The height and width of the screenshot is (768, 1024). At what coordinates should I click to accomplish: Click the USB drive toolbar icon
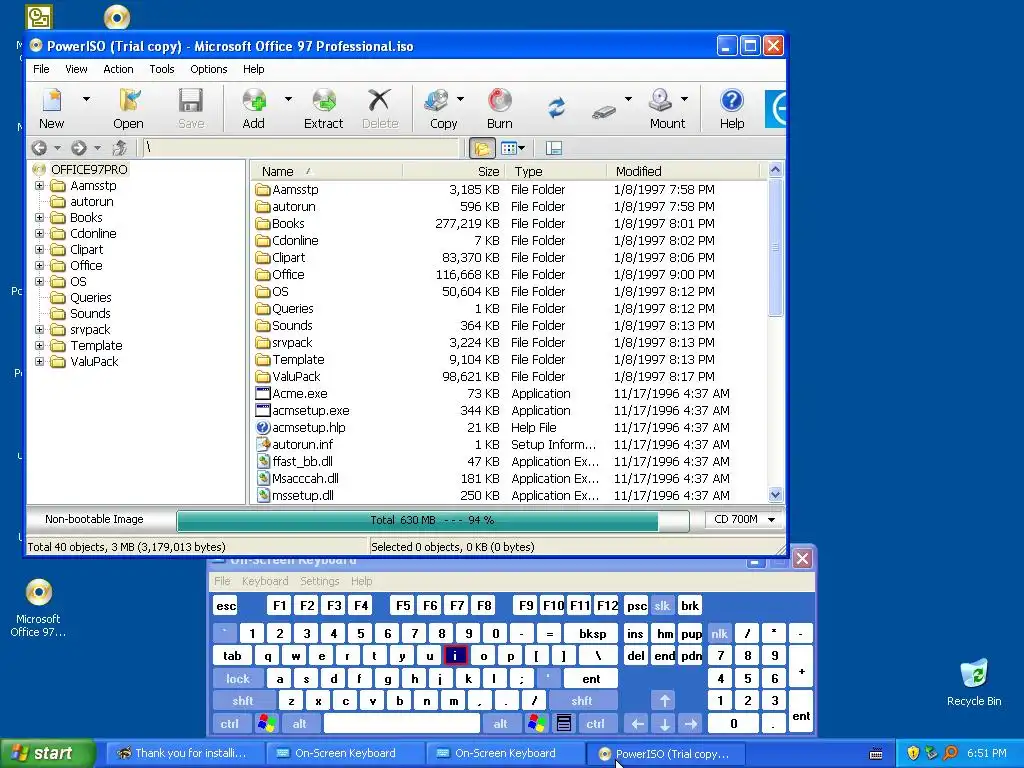click(604, 112)
